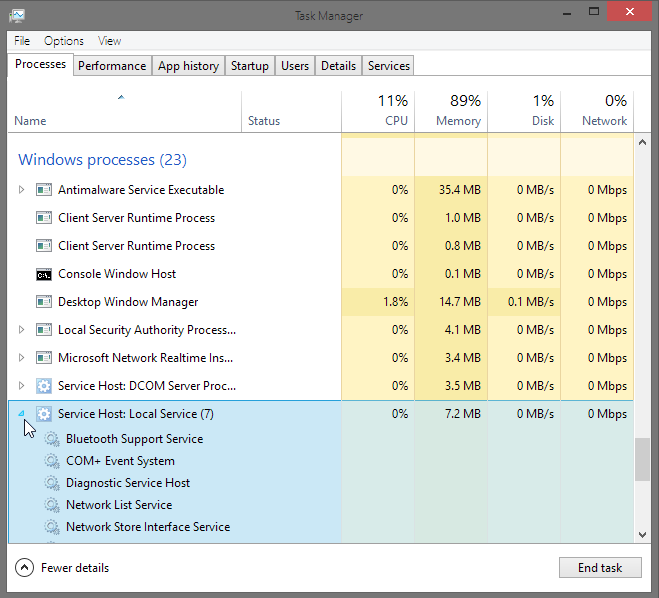The image size is (659, 598).
Task: Click the 35.4 MB memory value
Action: click(460, 190)
